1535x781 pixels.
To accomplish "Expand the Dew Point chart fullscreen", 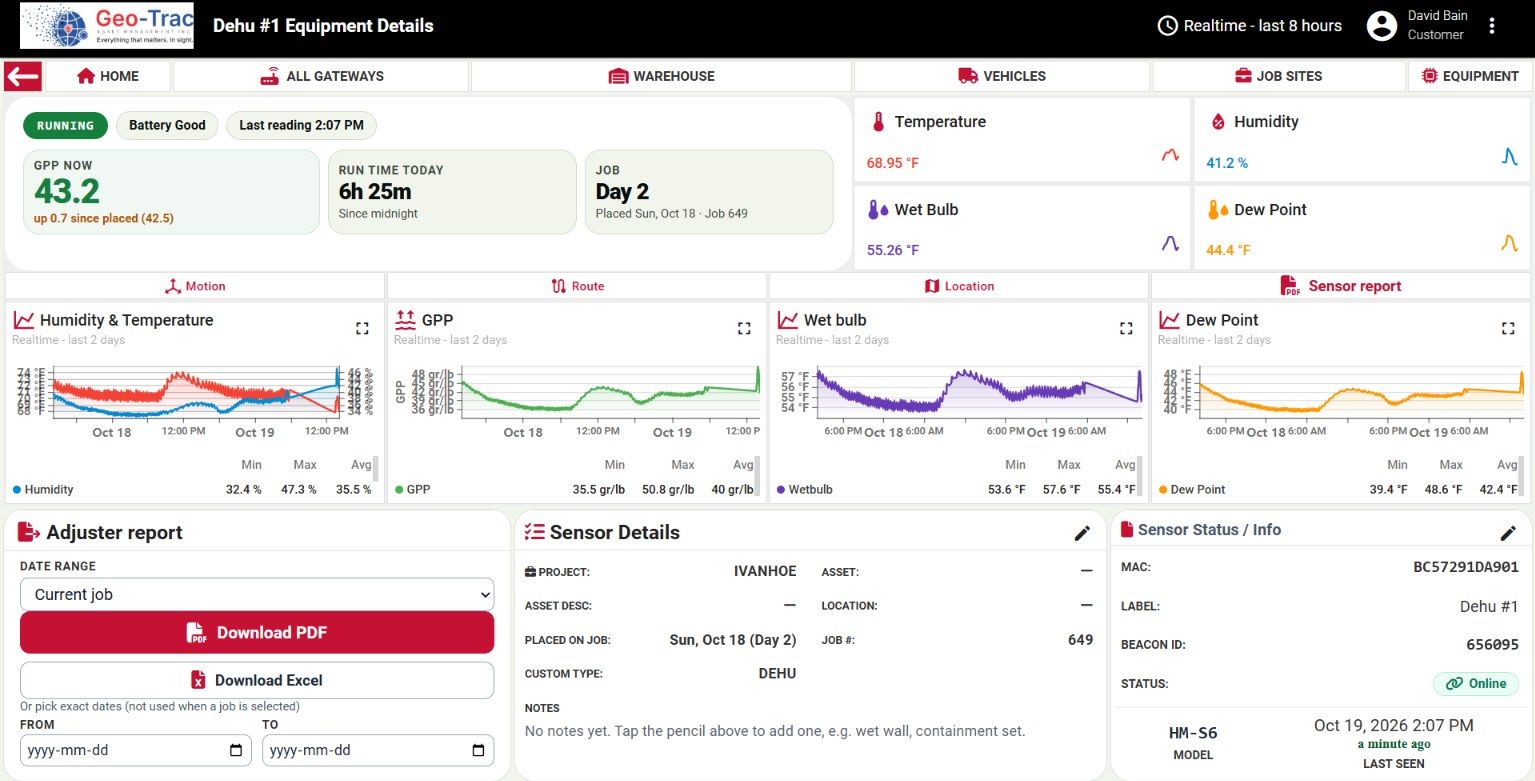I will coord(1508,328).
